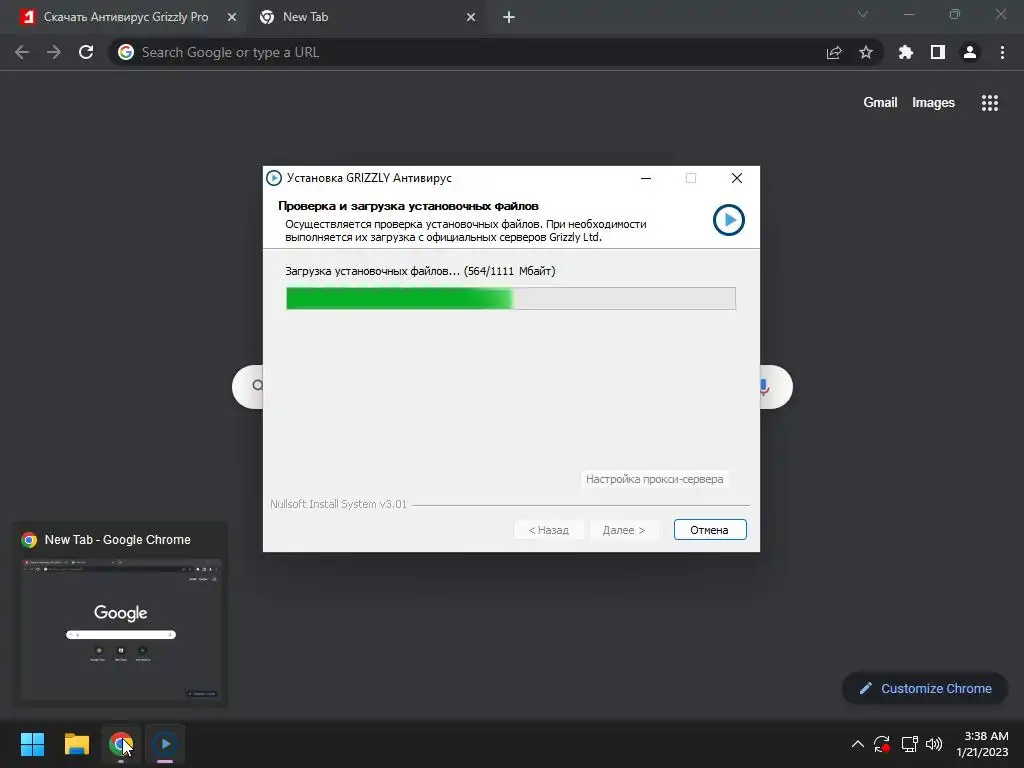Reload the page in Chrome
The height and width of the screenshot is (768, 1024).
[x=86, y=52]
